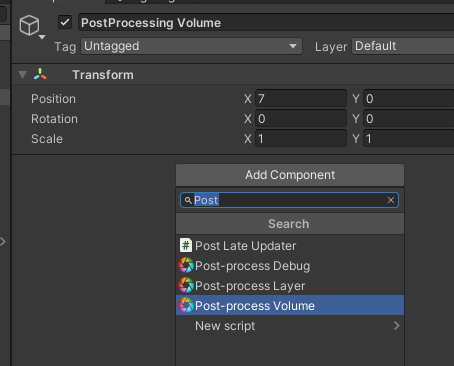
Task: Open the icon picker arrow beside cube
Action: click(x=42, y=37)
